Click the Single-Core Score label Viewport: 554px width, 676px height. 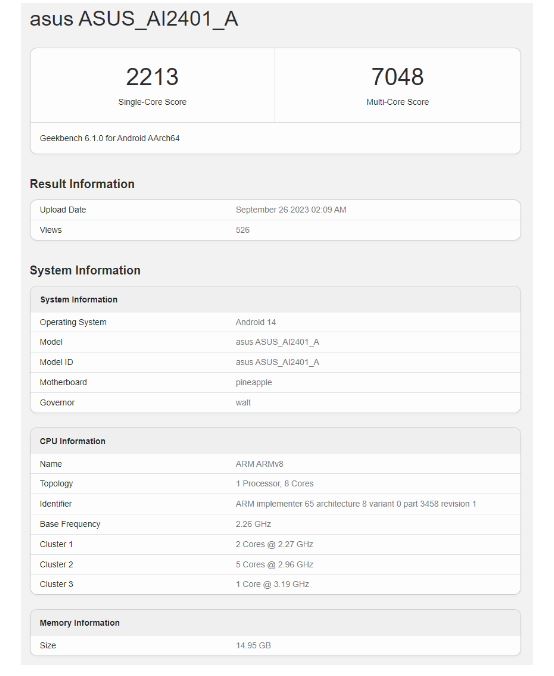(x=152, y=102)
